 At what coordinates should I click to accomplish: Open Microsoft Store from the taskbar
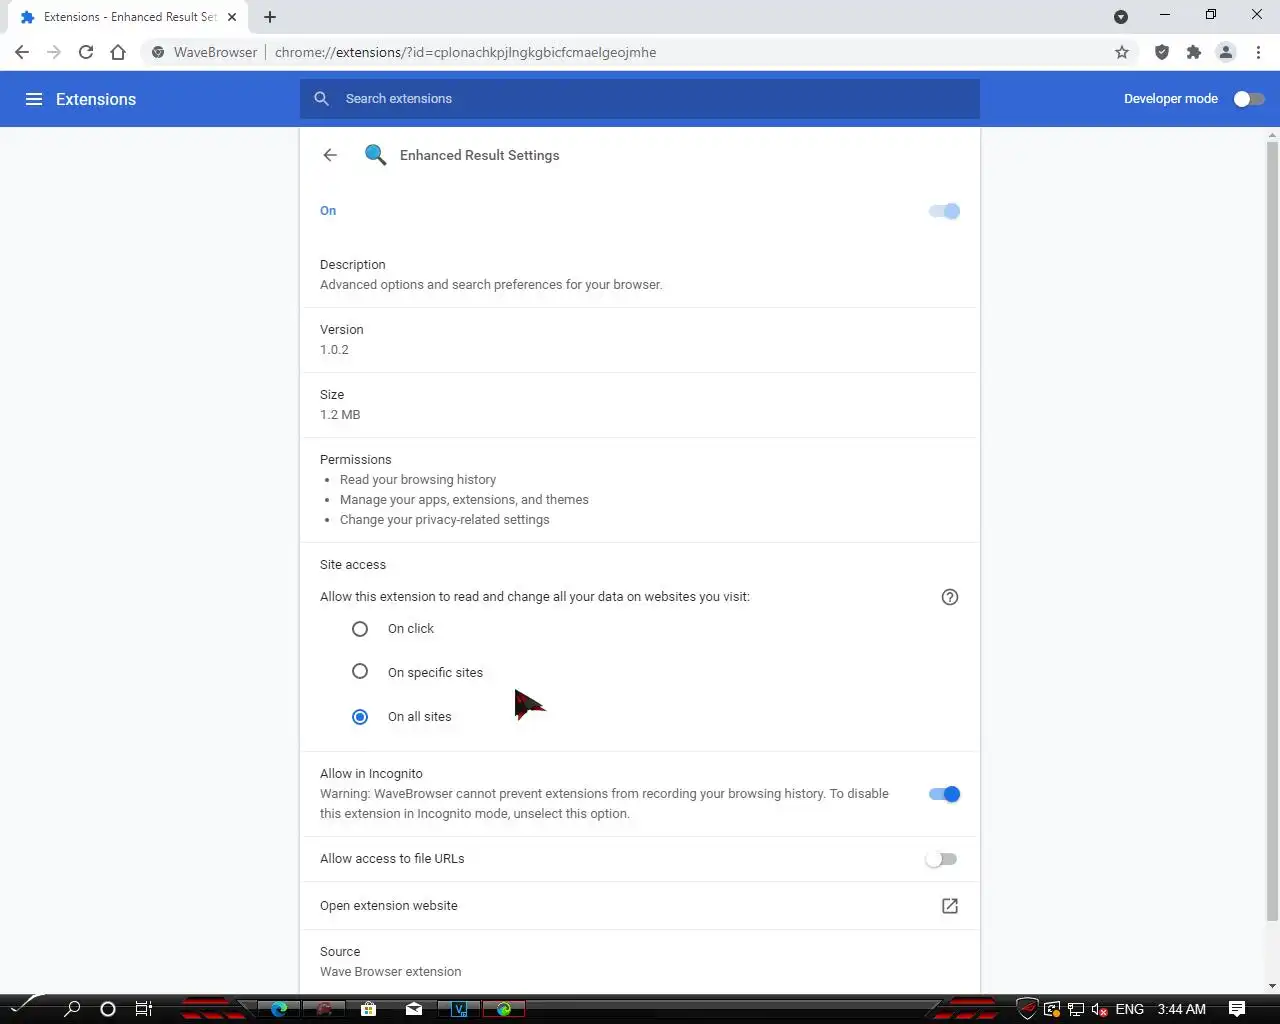point(368,1009)
